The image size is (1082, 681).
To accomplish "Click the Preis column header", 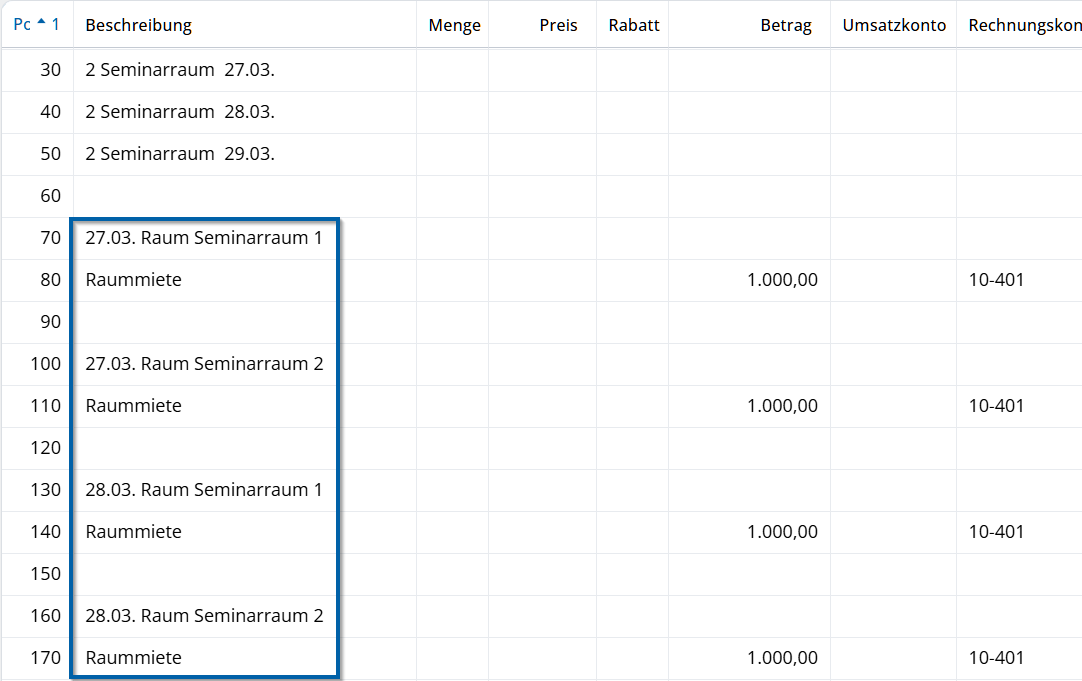I will [558, 25].
